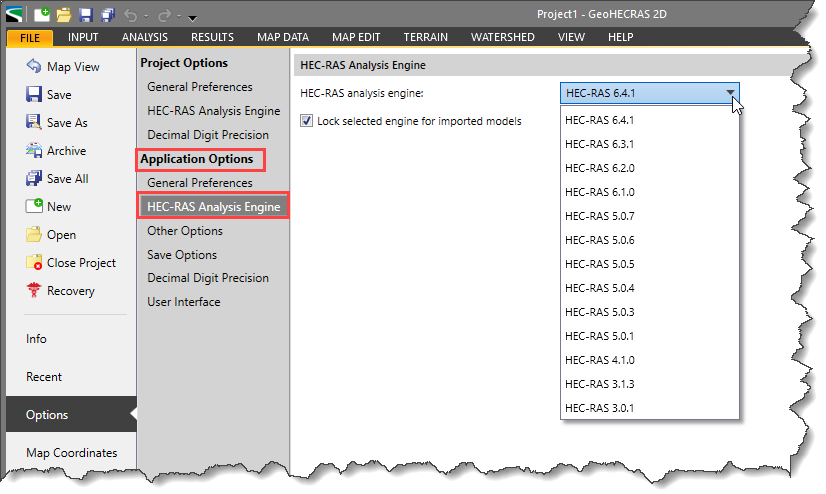This screenshot has width=826, height=494.
Task: Click the Redo arrow in title bar
Action: tap(164, 15)
